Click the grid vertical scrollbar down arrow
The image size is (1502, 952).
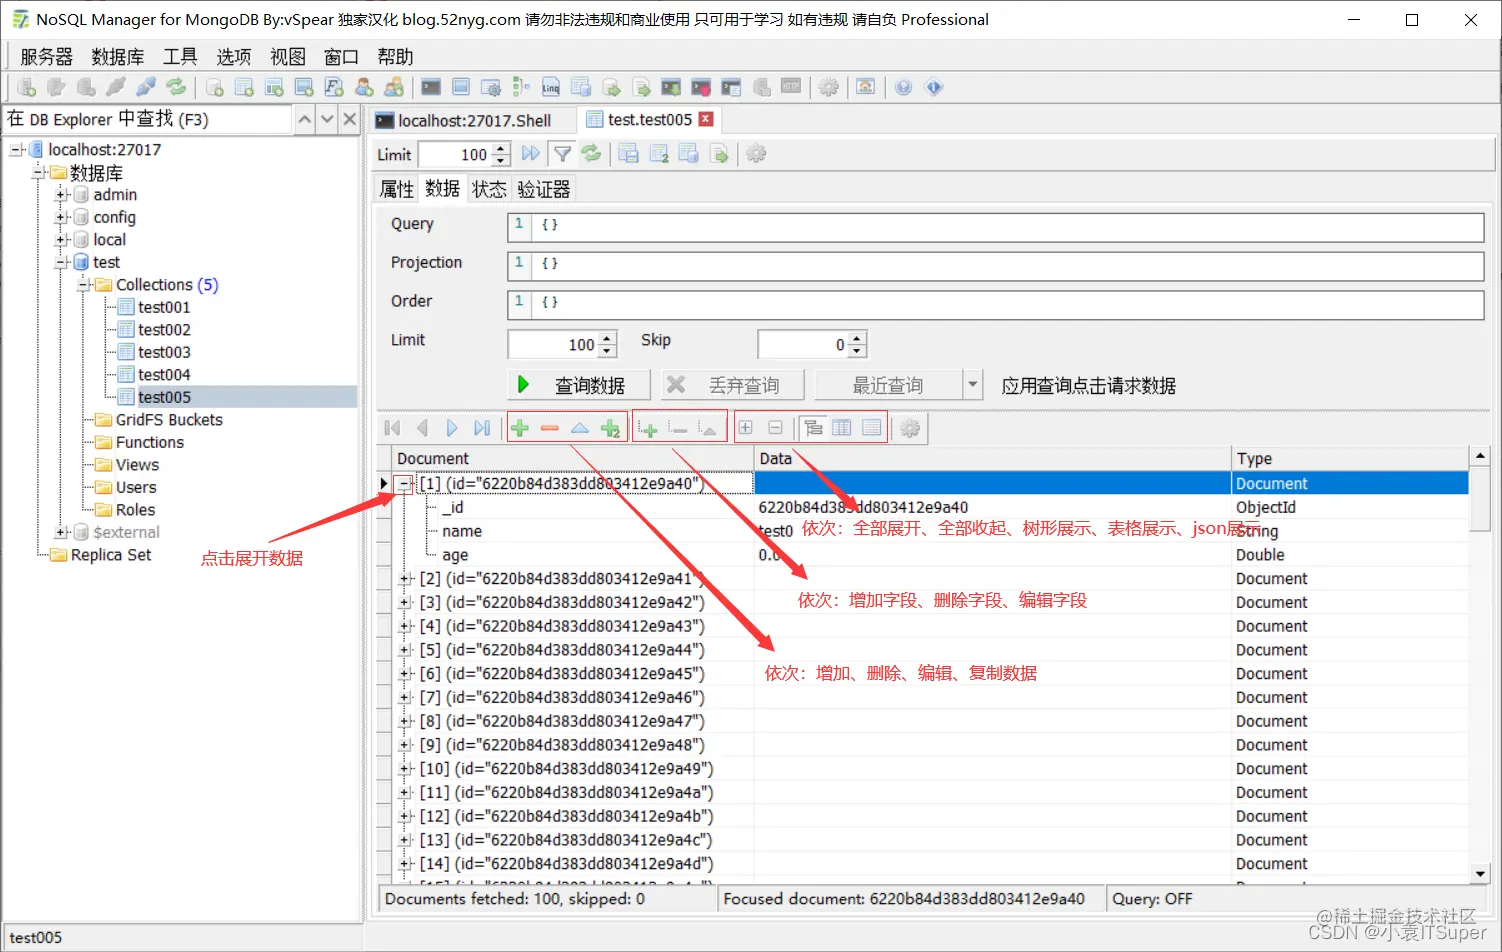tap(1481, 873)
